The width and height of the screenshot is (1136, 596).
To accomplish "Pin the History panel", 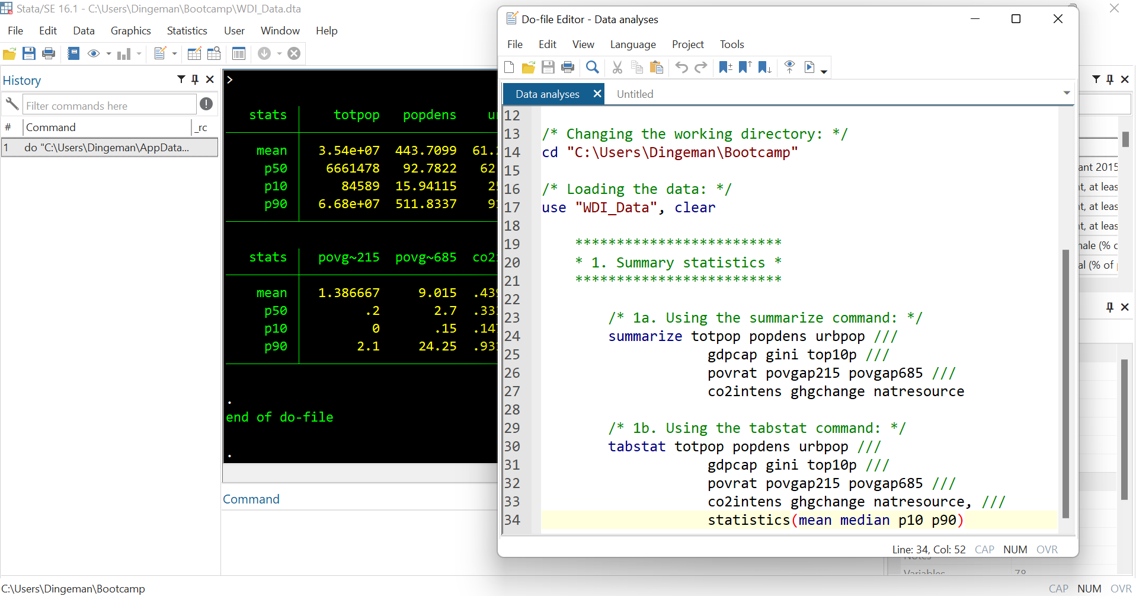I will (x=194, y=79).
